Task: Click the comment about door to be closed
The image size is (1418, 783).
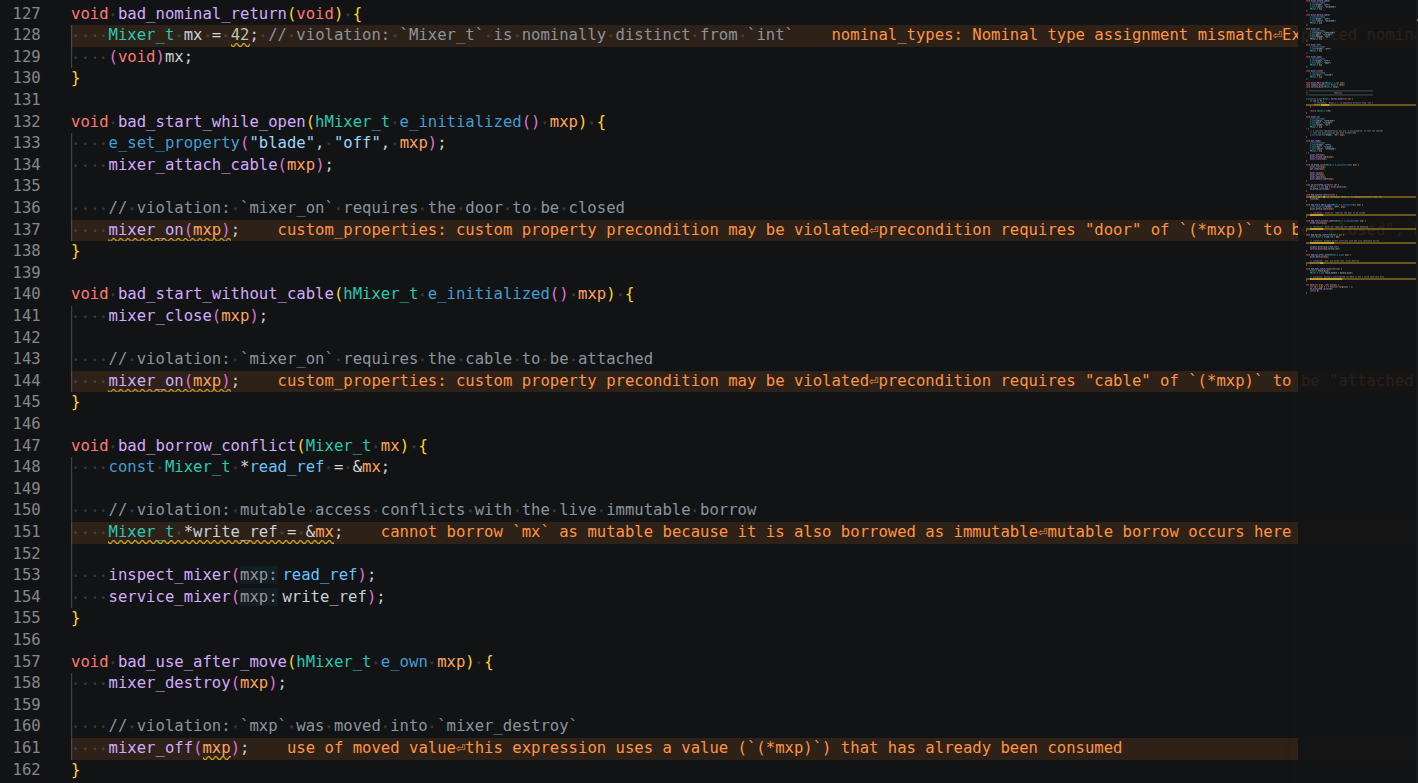Action: [x=366, y=208]
